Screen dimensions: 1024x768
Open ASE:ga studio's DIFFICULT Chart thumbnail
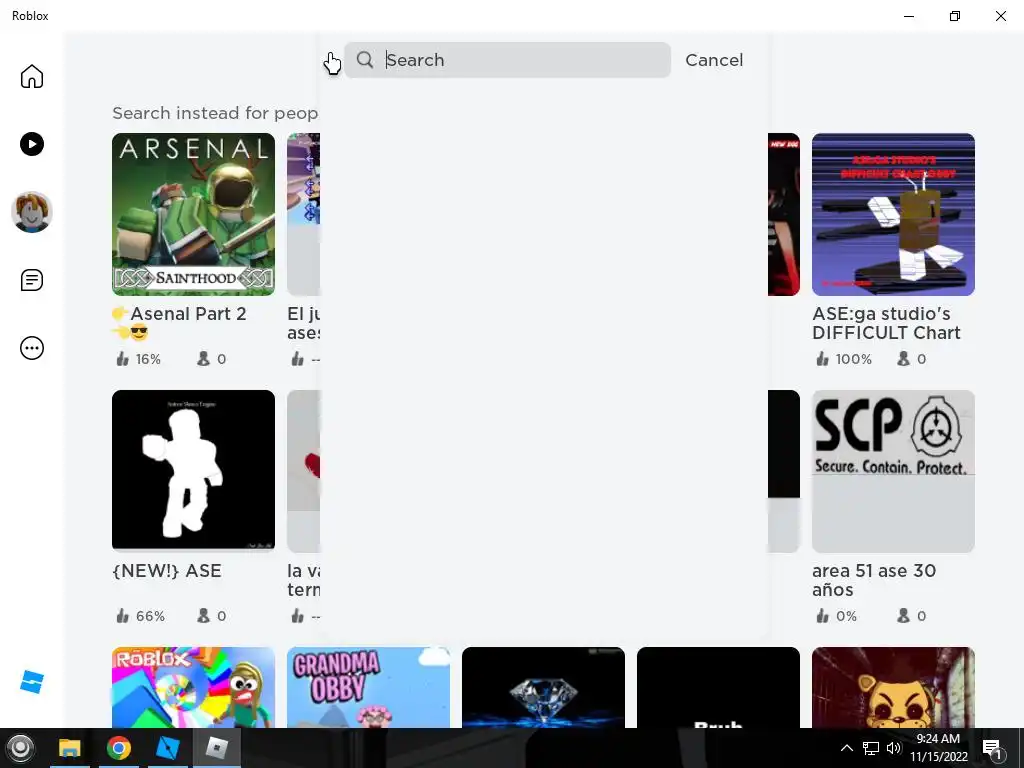click(x=893, y=214)
